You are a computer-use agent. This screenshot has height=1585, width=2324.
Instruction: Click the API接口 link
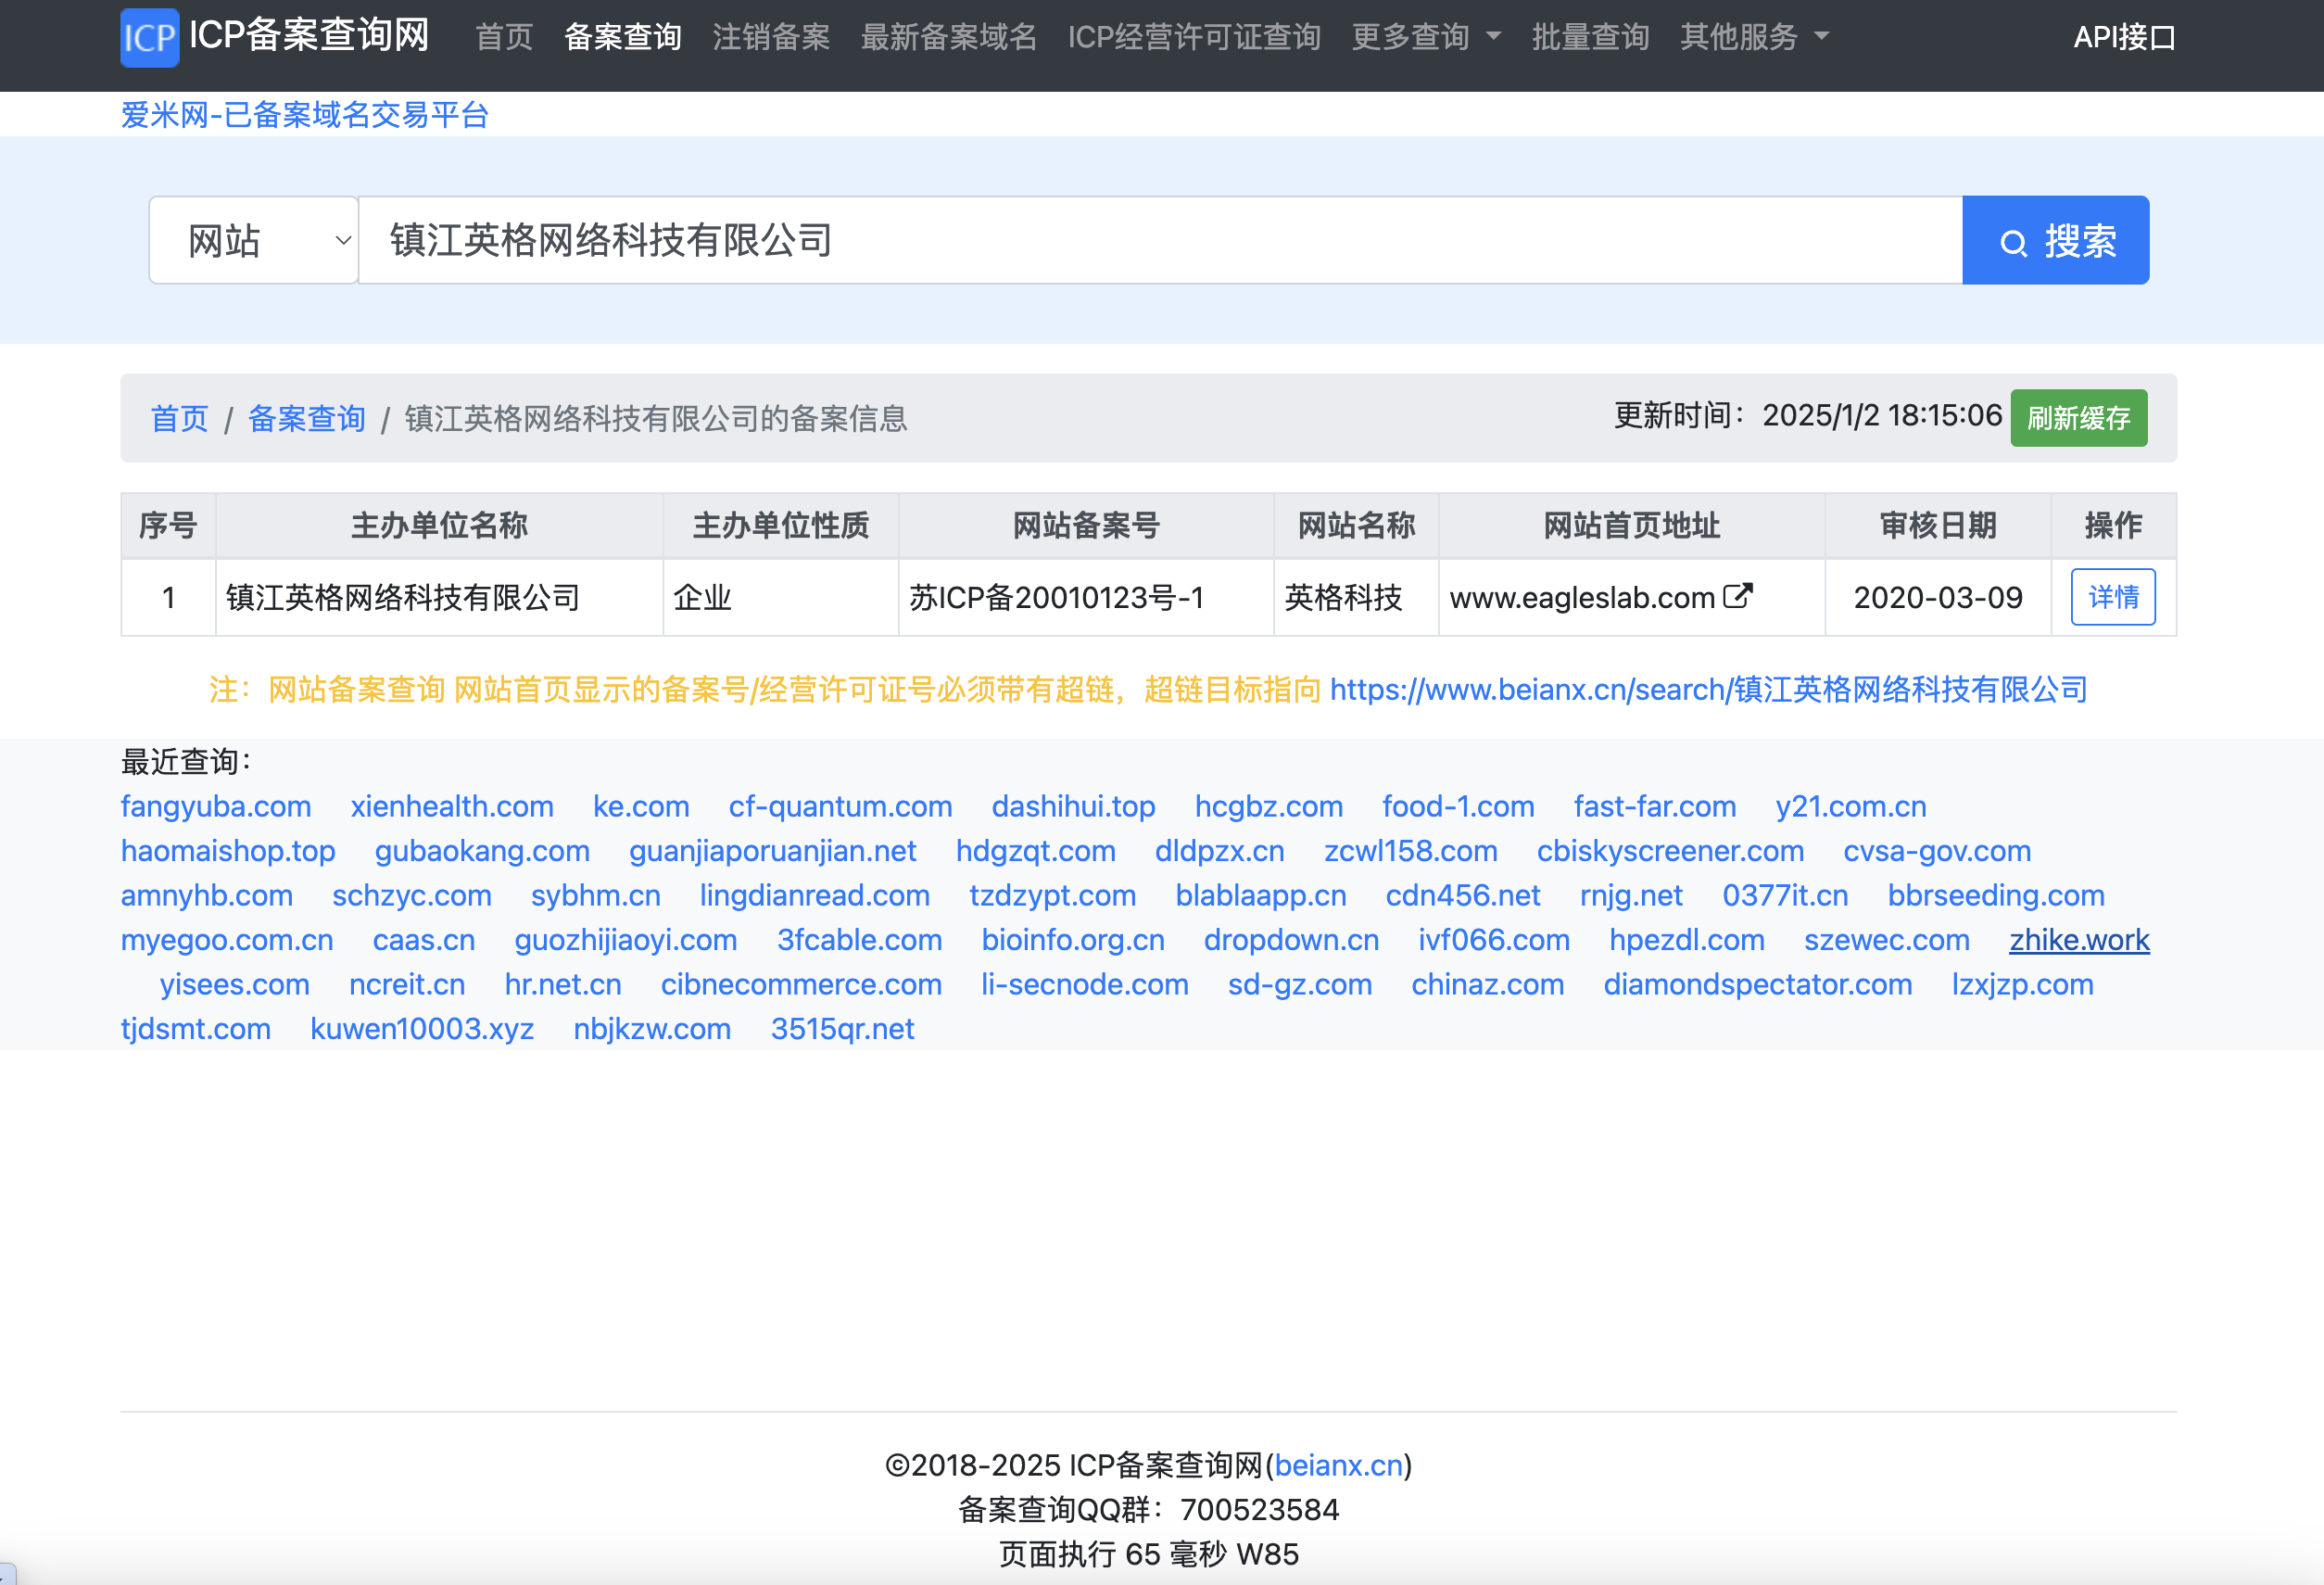click(2124, 37)
